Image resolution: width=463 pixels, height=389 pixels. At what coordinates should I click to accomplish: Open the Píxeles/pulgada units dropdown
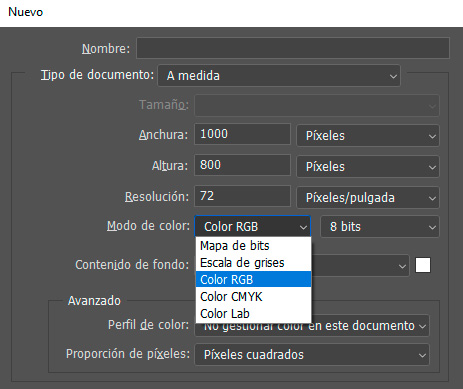(368, 198)
